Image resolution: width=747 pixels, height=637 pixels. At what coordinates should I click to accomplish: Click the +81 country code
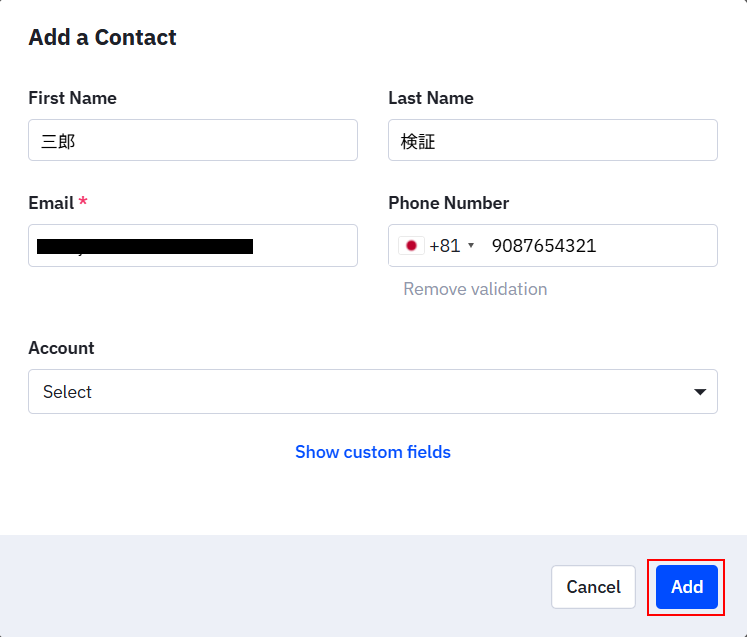(x=444, y=245)
